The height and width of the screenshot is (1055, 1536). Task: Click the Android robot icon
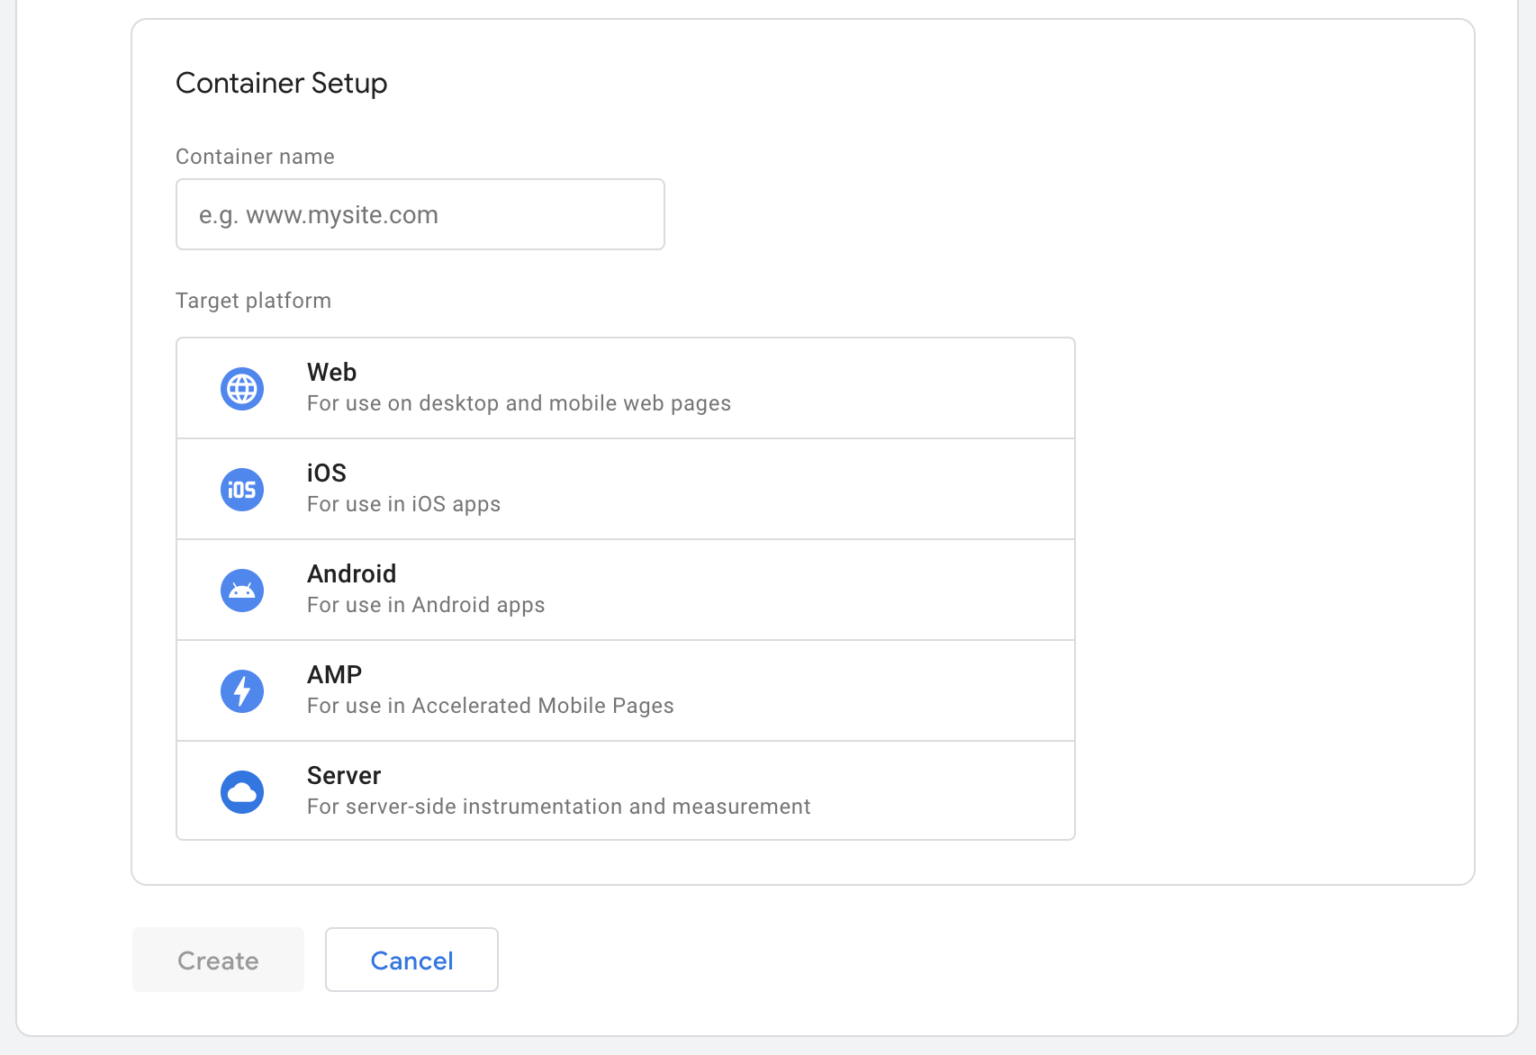pos(241,590)
